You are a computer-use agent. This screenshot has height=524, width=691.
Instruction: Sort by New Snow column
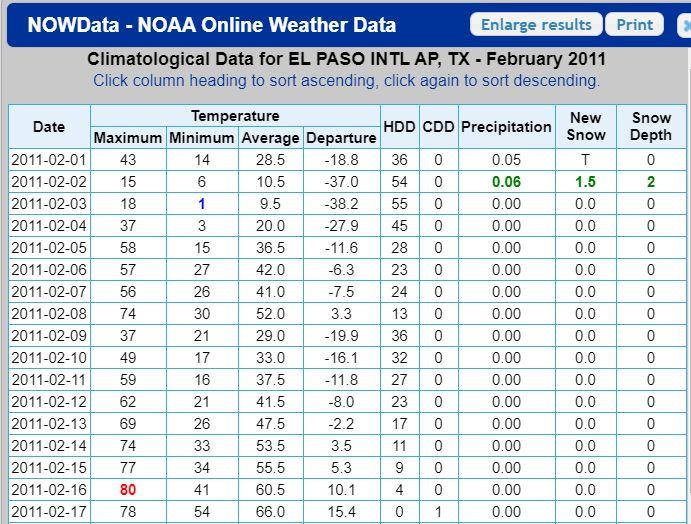(x=586, y=127)
